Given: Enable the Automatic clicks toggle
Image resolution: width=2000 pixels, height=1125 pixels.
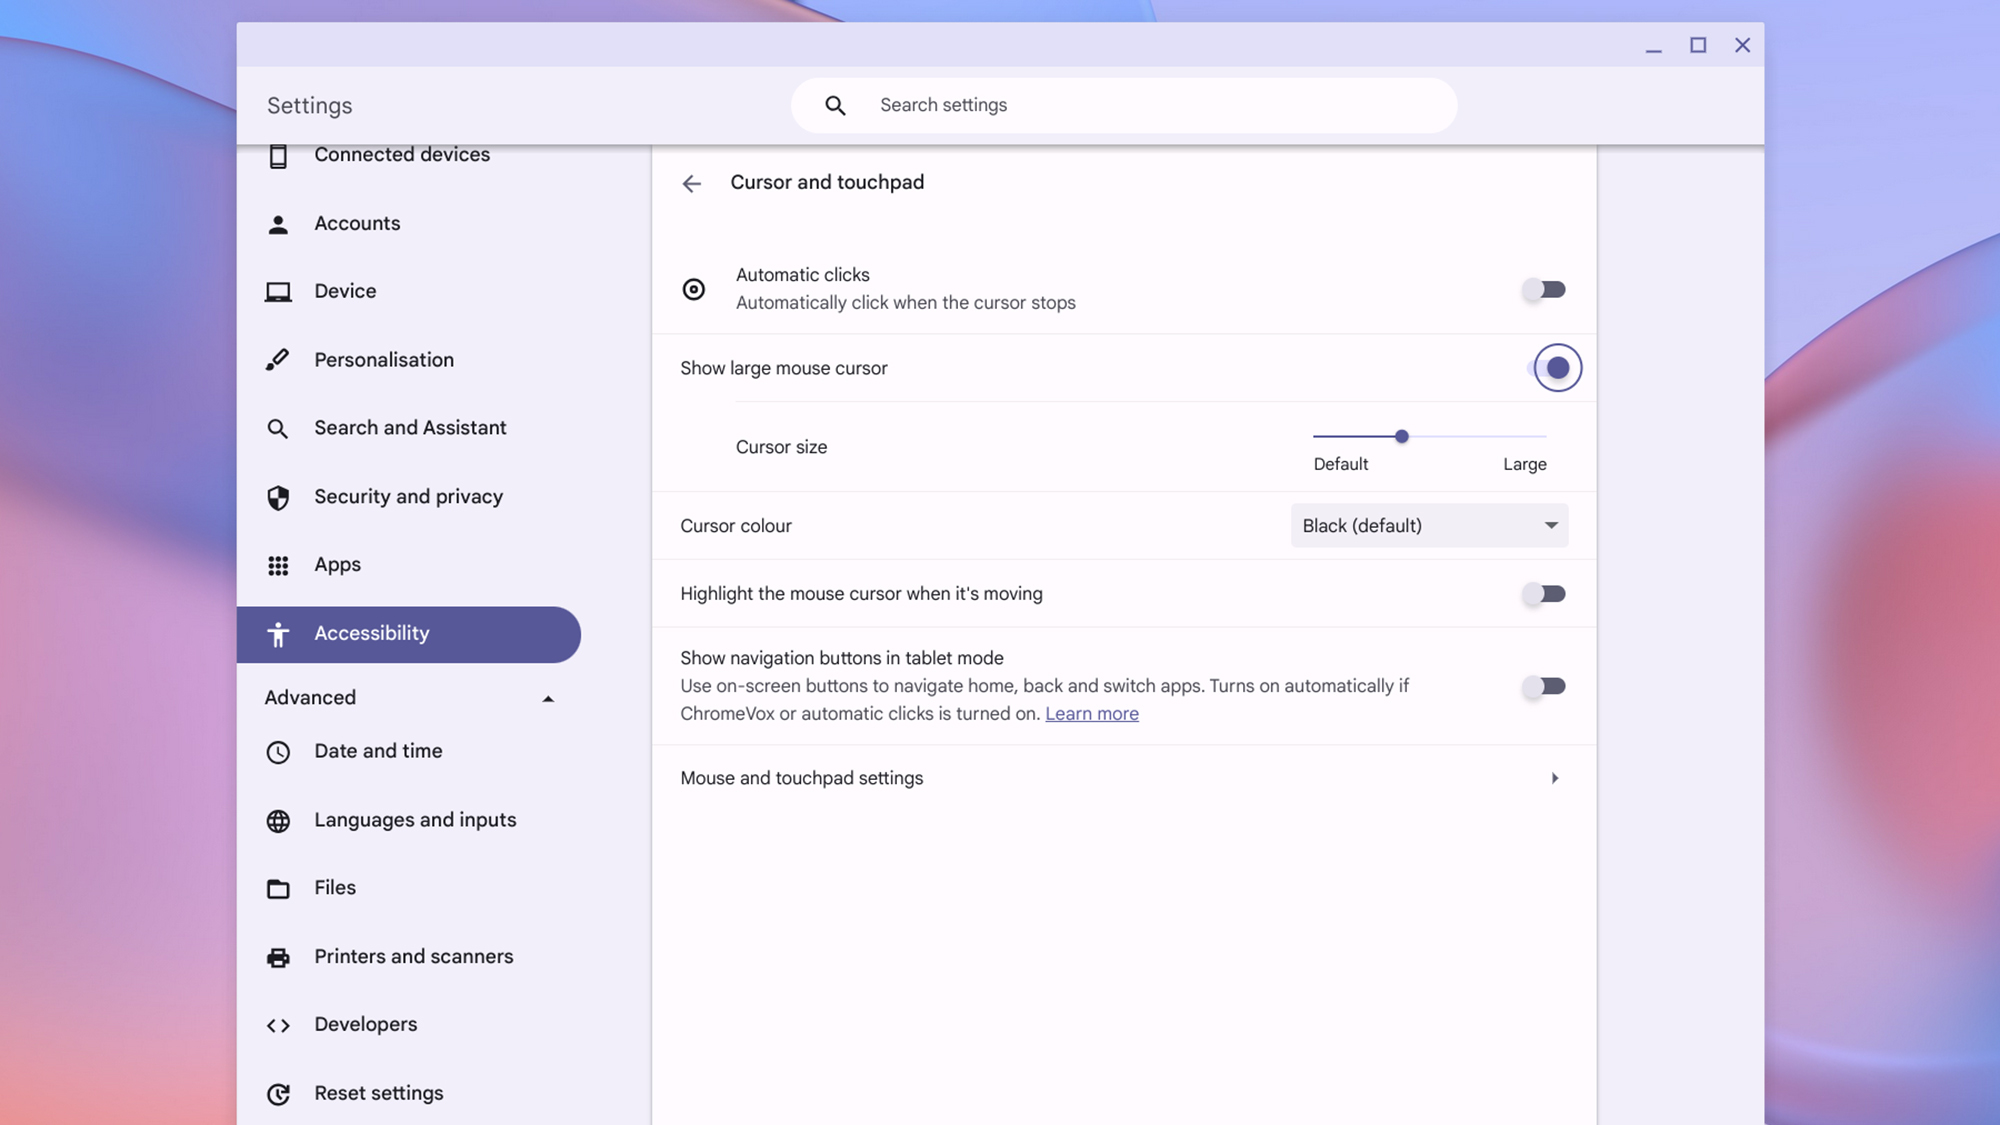Looking at the screenshot, I should pyautogui.click(x=1544, y=290).
